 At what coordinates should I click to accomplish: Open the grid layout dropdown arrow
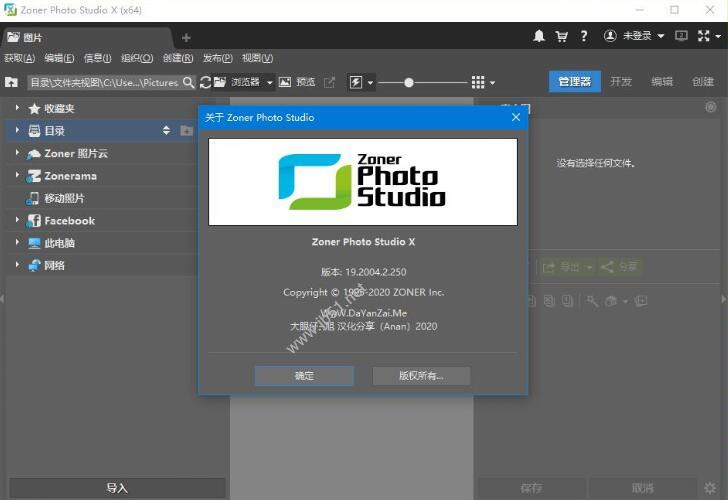point(492,83)
